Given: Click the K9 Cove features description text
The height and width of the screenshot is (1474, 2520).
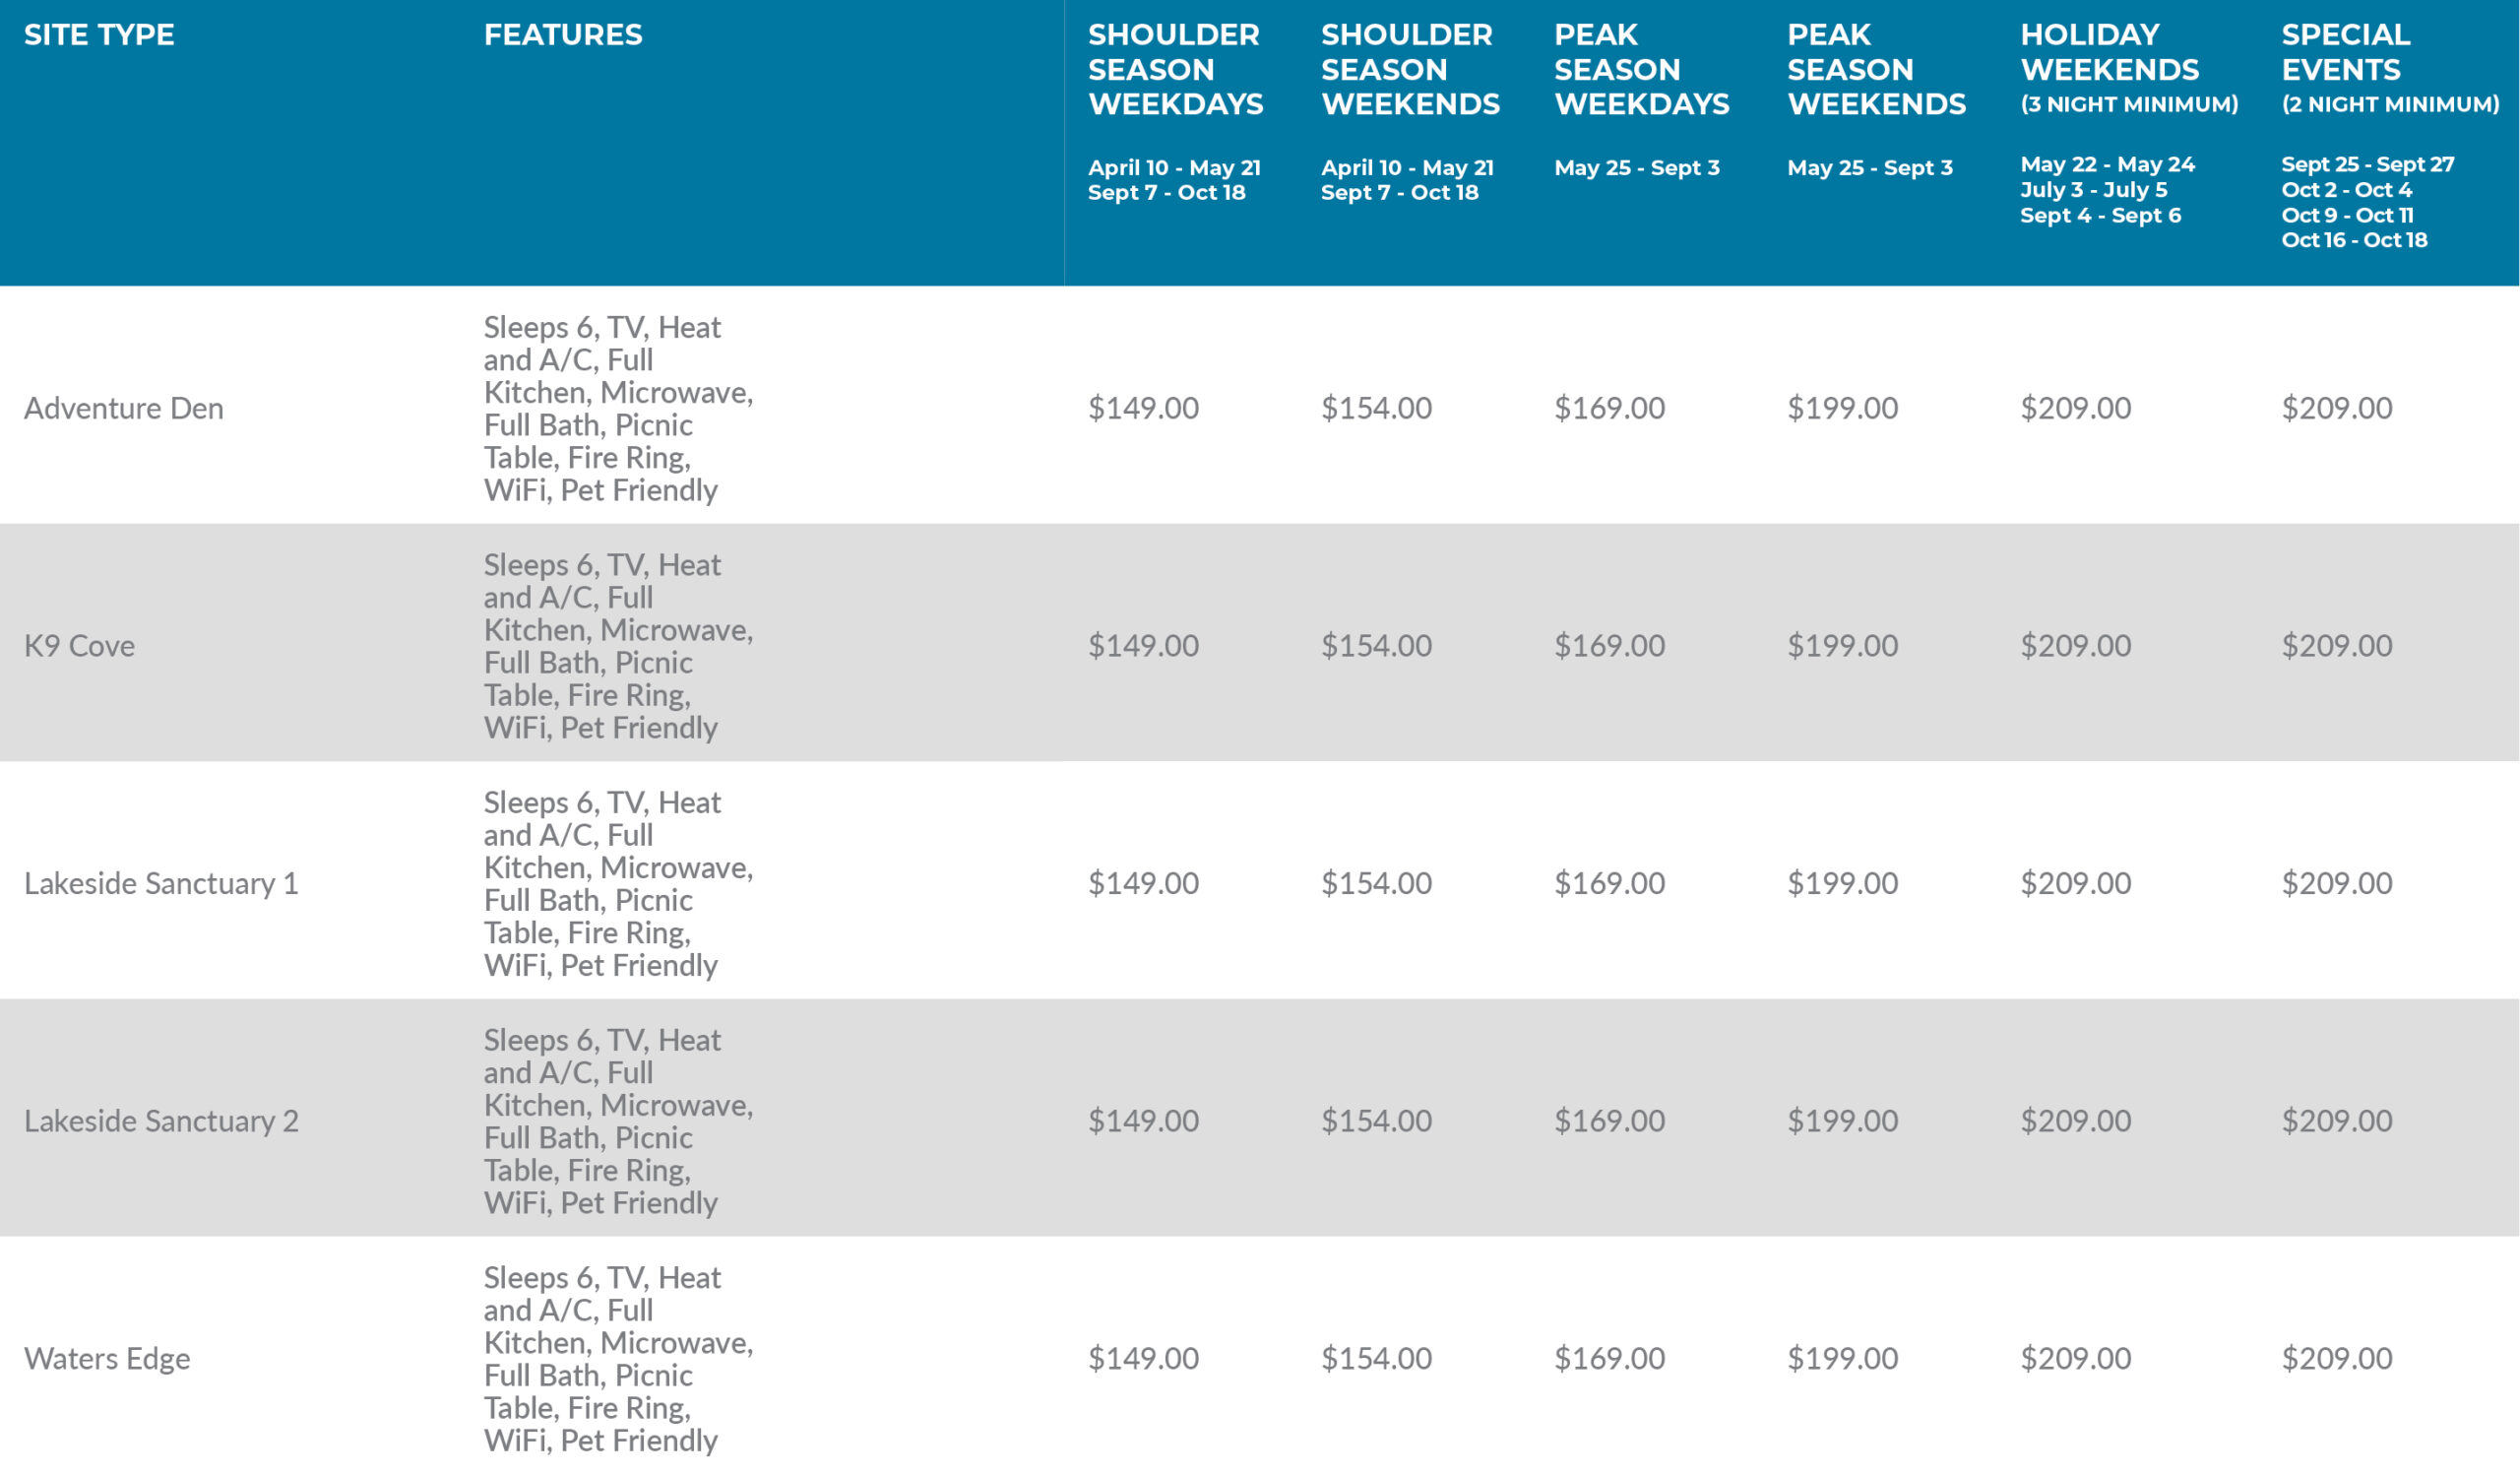Looking at the screenshot, I should point(617,646).
